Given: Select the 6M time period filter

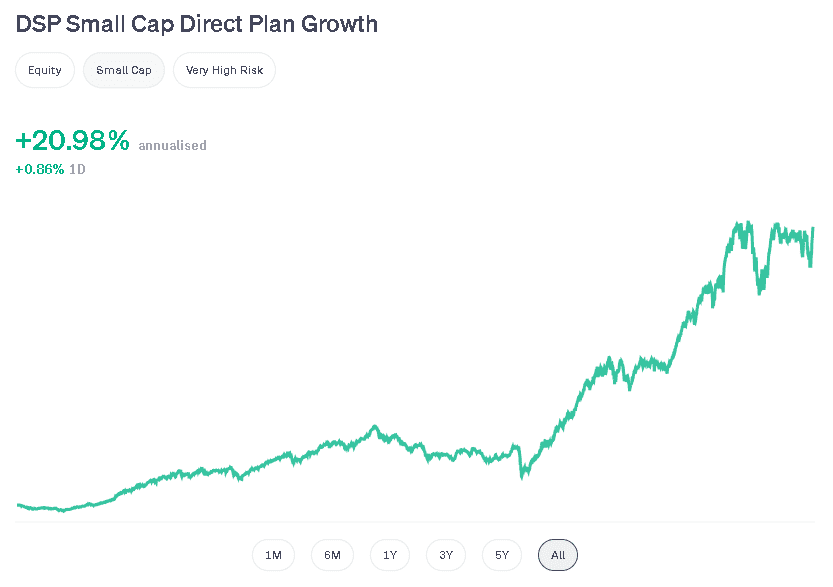Looking at the screenshot, I should point(332,555).
